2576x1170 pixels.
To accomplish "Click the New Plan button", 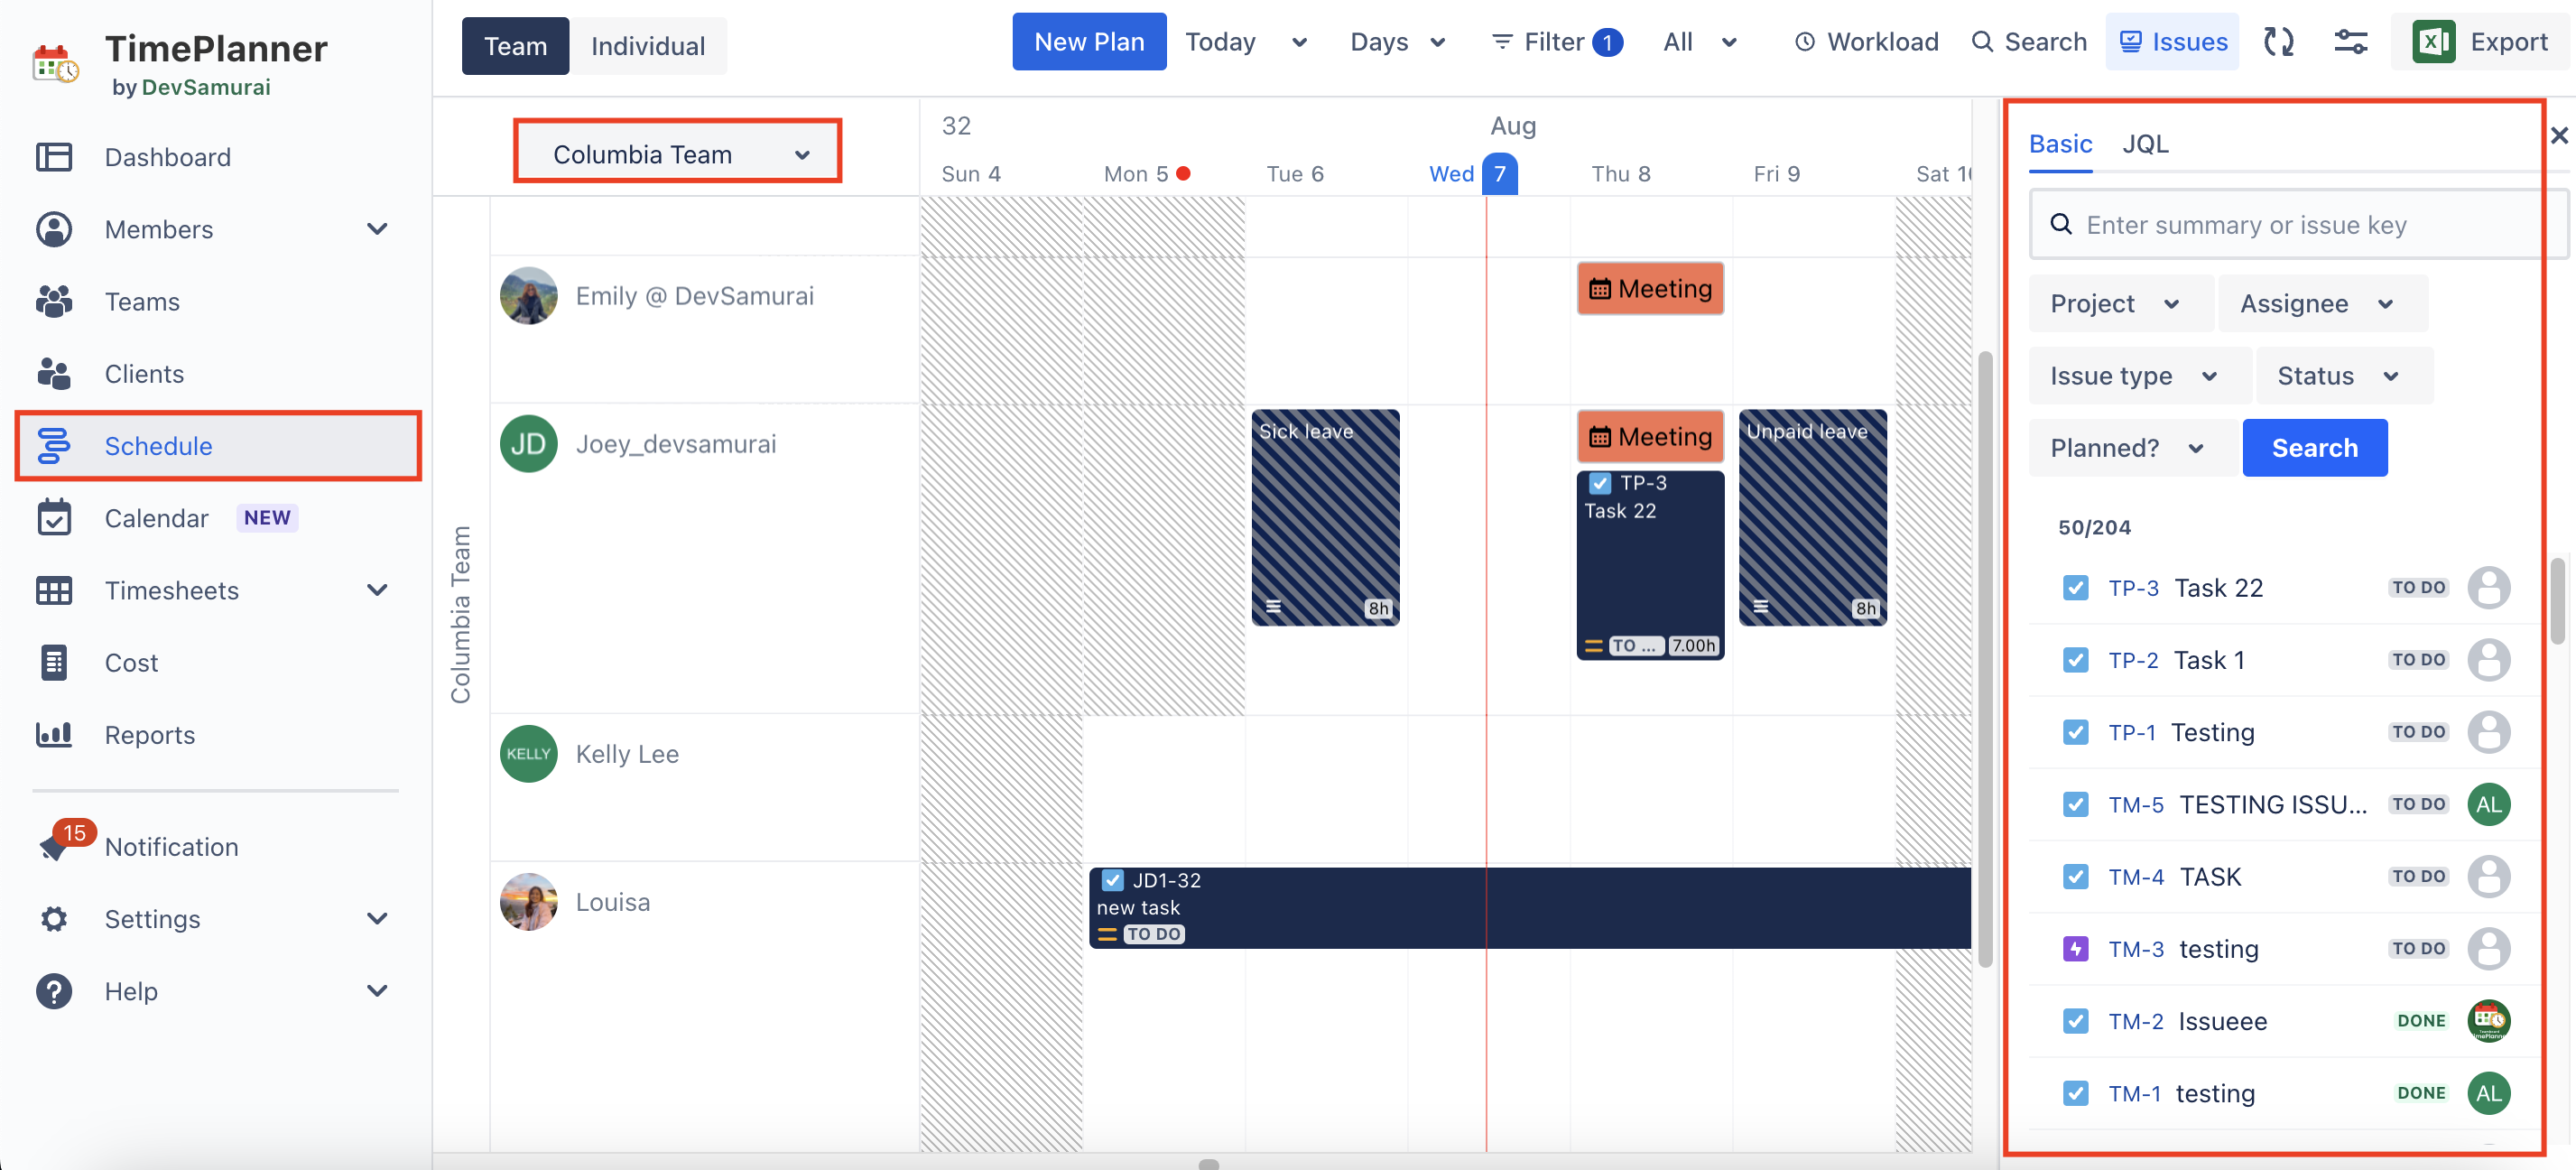I will [1088, 42].
